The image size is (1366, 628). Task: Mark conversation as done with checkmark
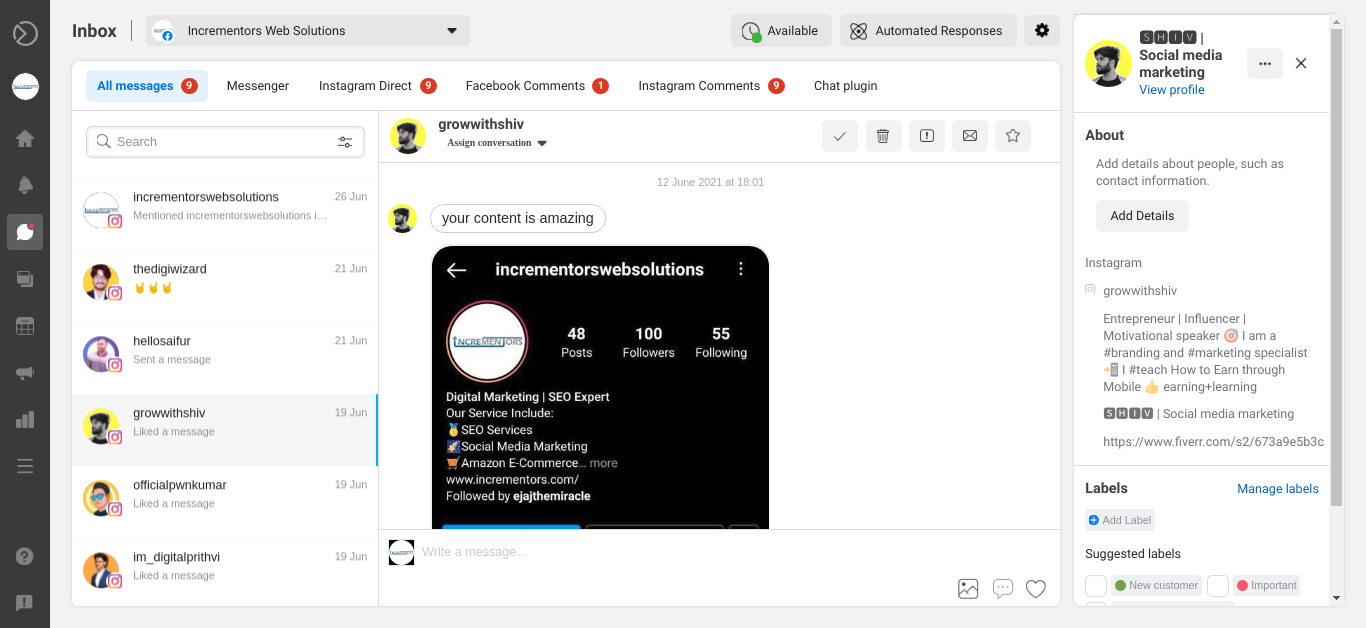840,136
